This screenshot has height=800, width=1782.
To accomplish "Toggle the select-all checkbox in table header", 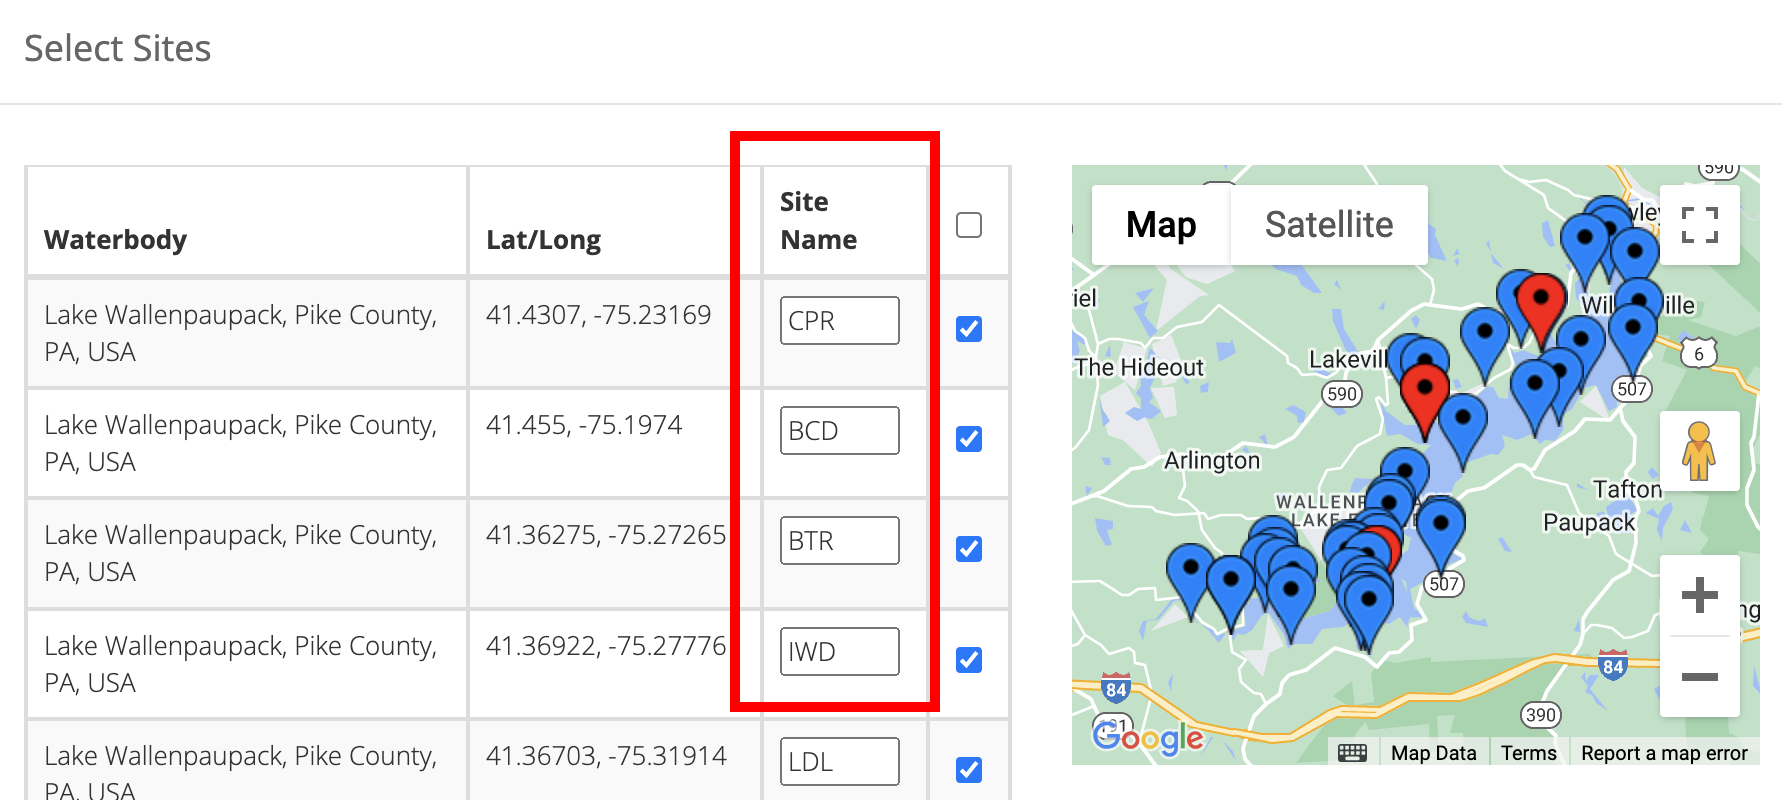I will (969, 225).
